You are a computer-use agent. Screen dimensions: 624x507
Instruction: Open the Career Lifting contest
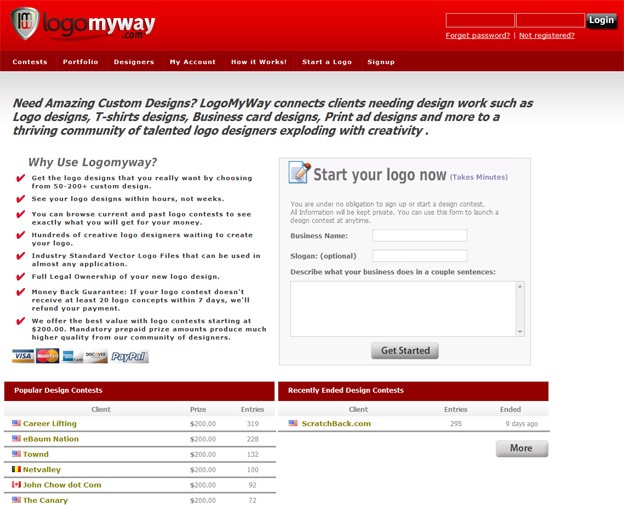(50, 423)
